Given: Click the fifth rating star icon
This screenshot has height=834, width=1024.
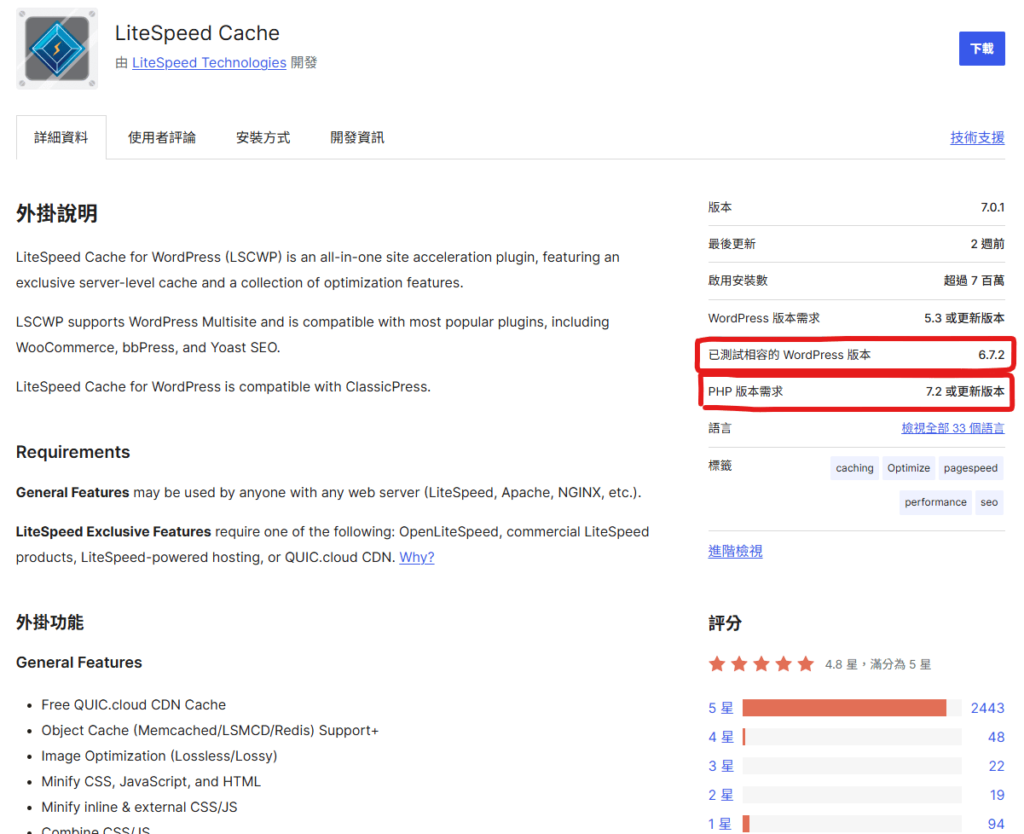Looking at the screenshot, I should click(x=806, y=664).
